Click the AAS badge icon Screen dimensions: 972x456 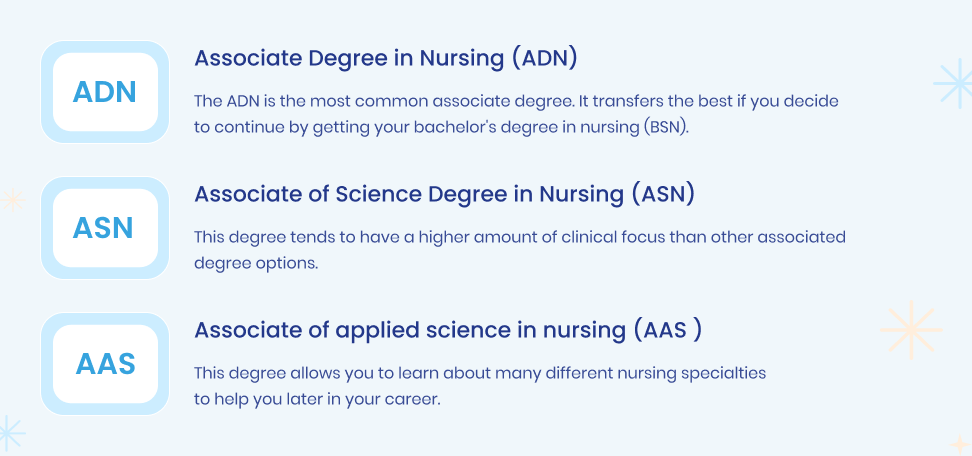click(105, 364)
